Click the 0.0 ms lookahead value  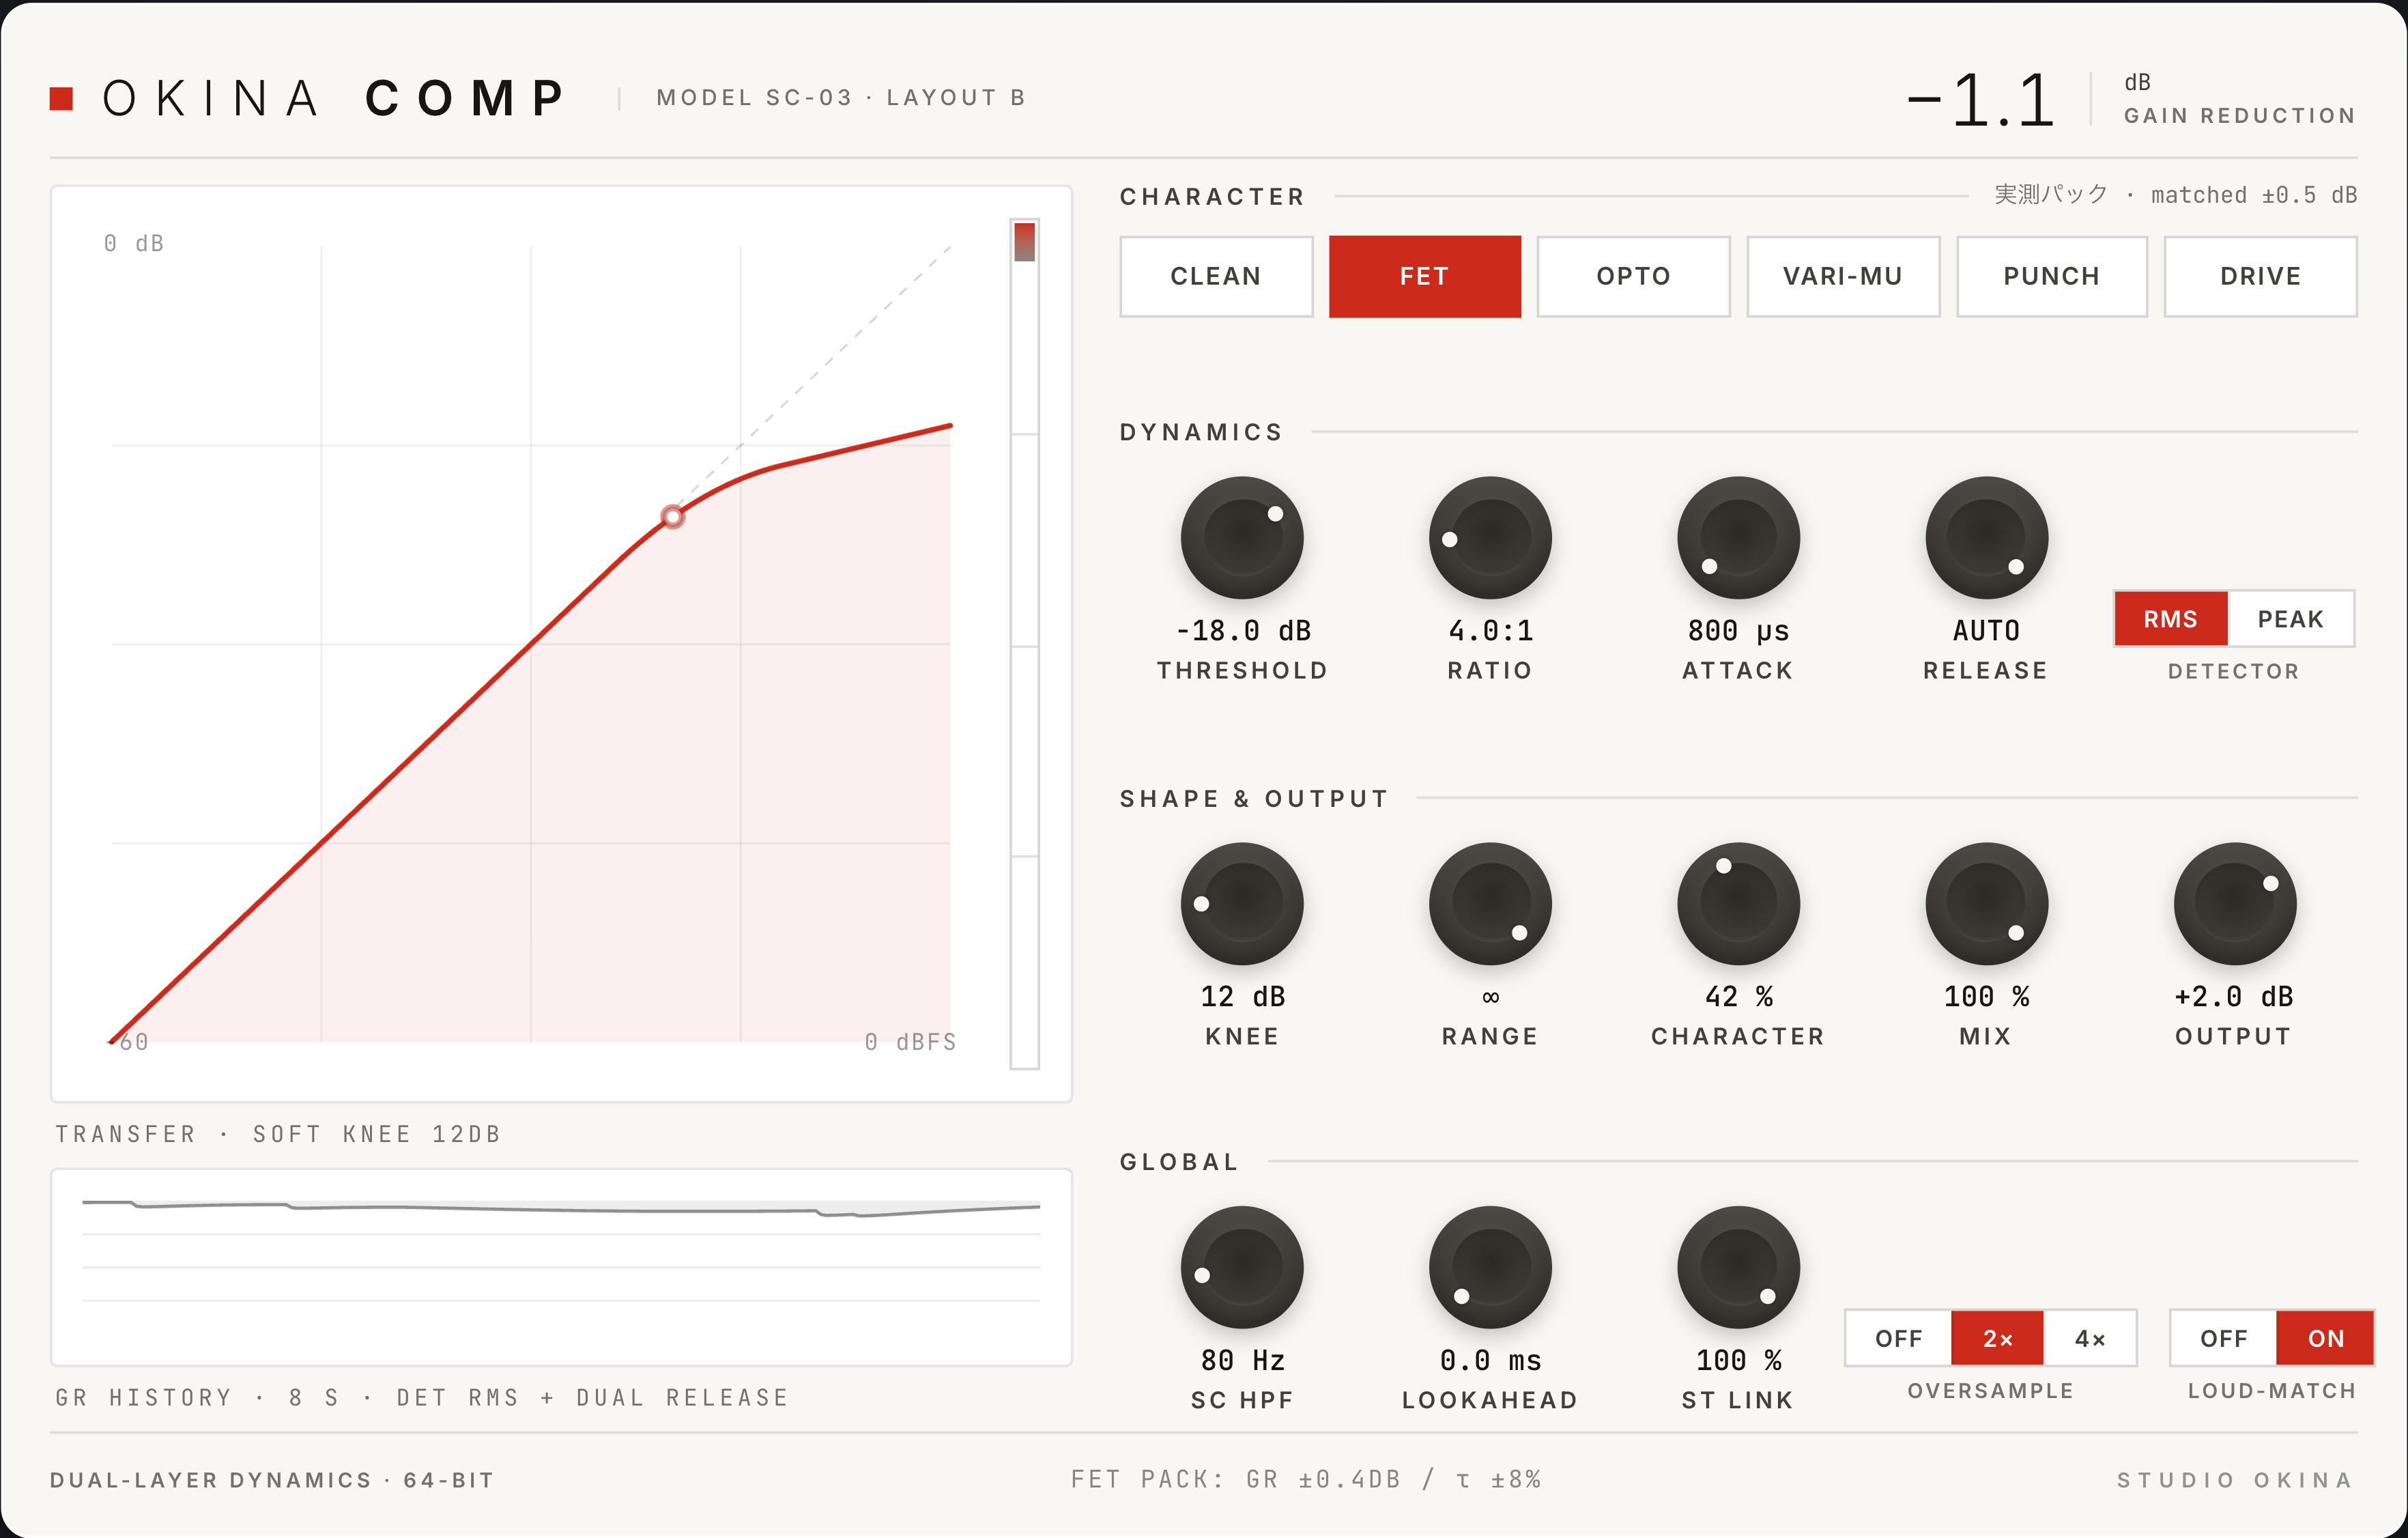point(1490,1361)
